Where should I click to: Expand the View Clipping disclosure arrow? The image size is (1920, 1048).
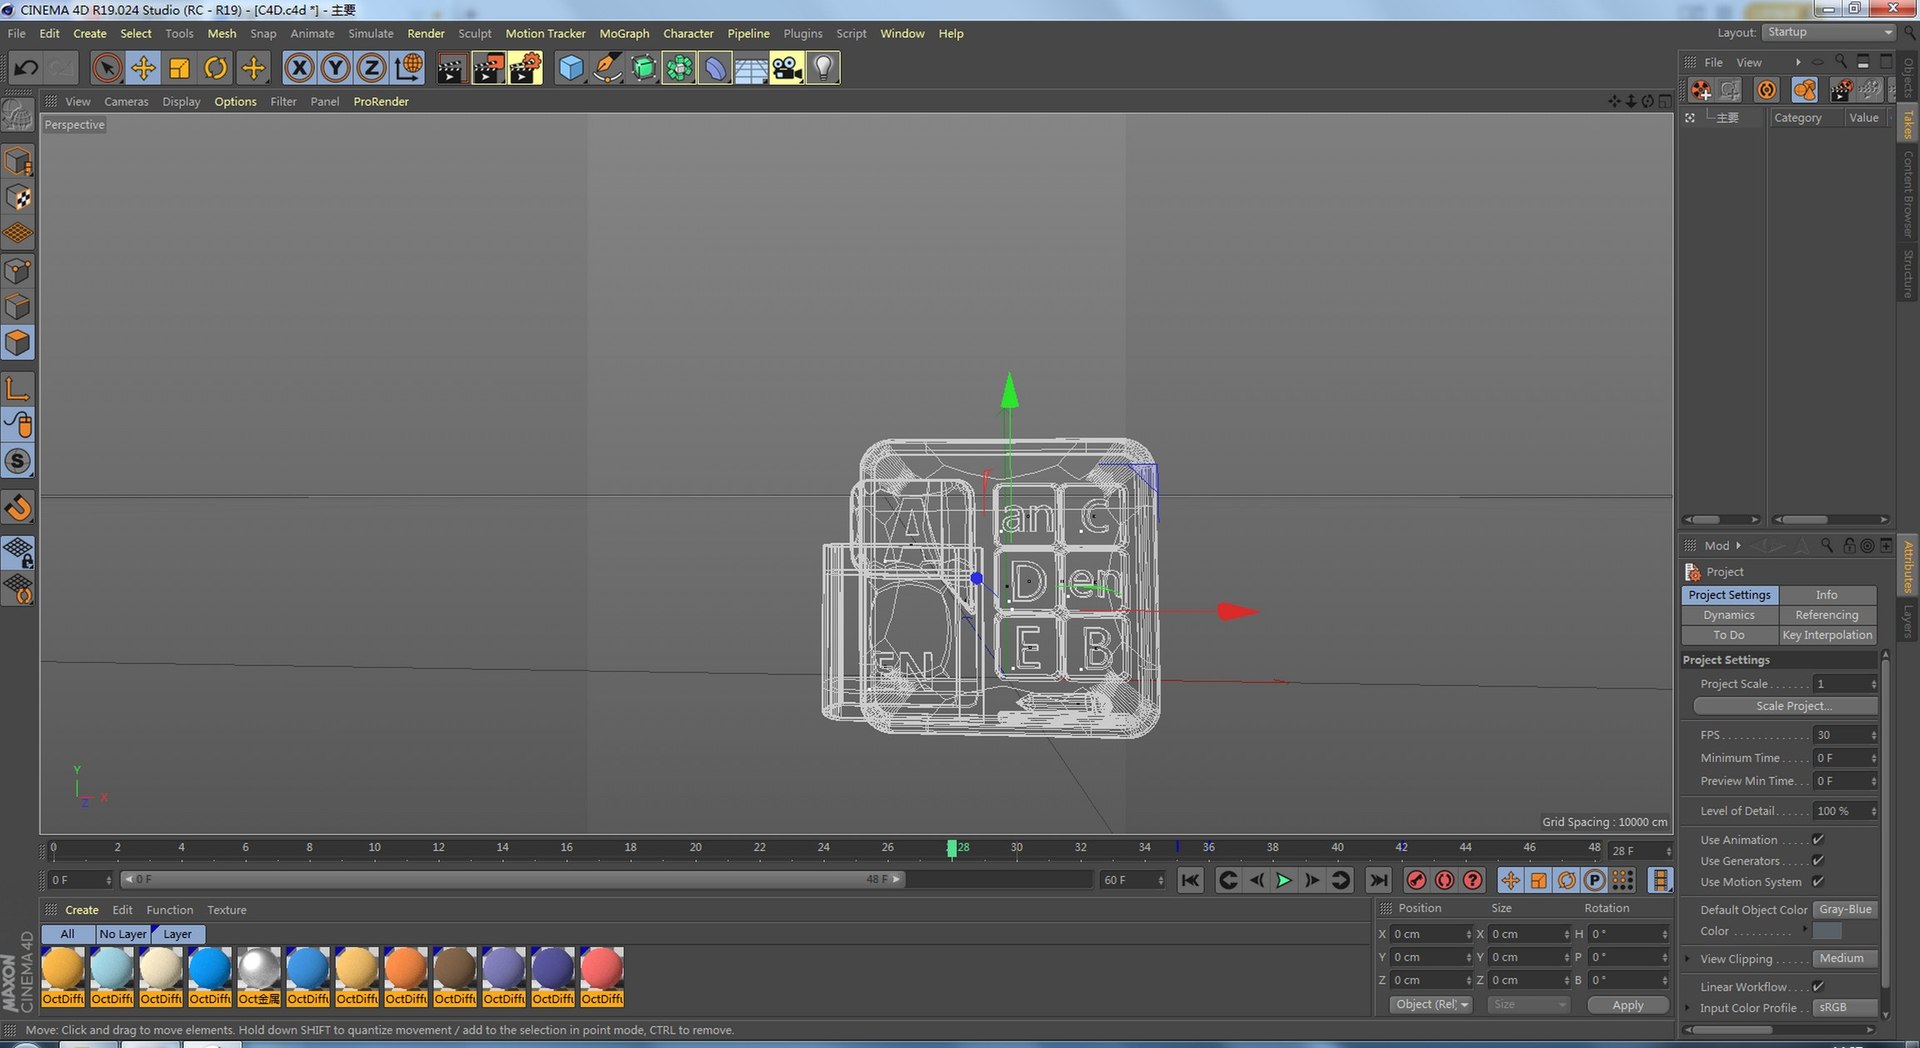[1688, 959]
